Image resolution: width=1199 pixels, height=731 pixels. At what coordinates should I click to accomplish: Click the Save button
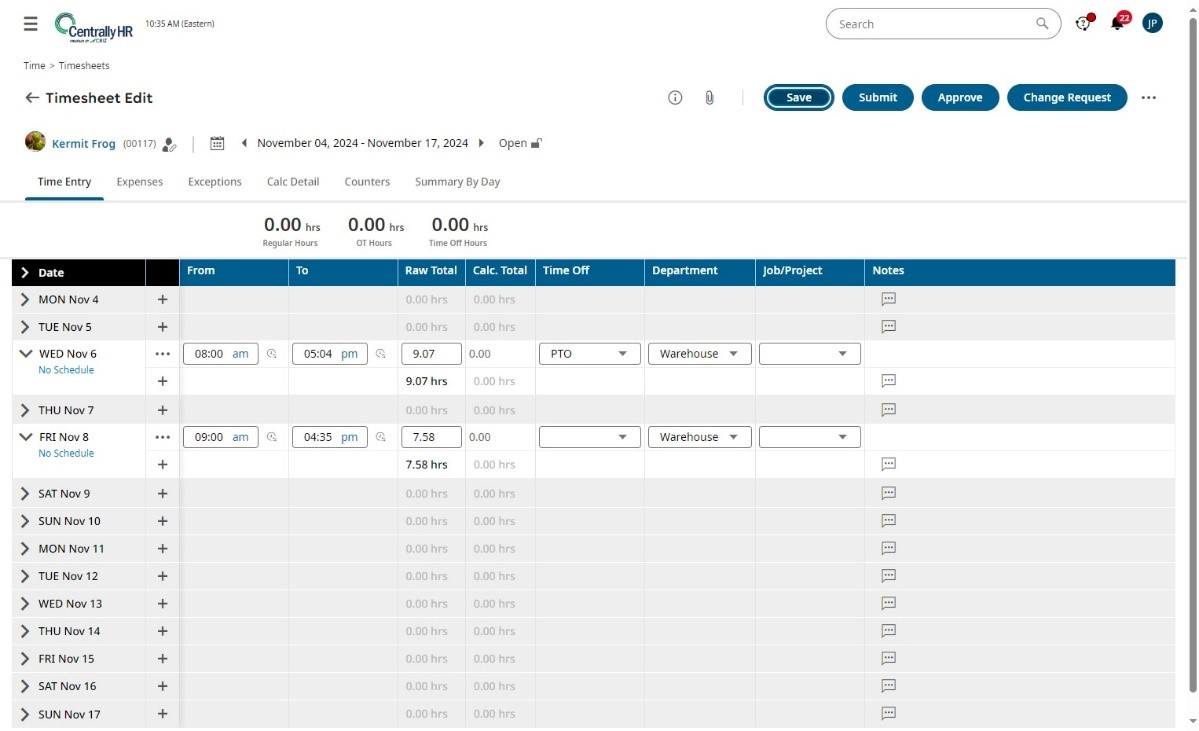[799, 98]
